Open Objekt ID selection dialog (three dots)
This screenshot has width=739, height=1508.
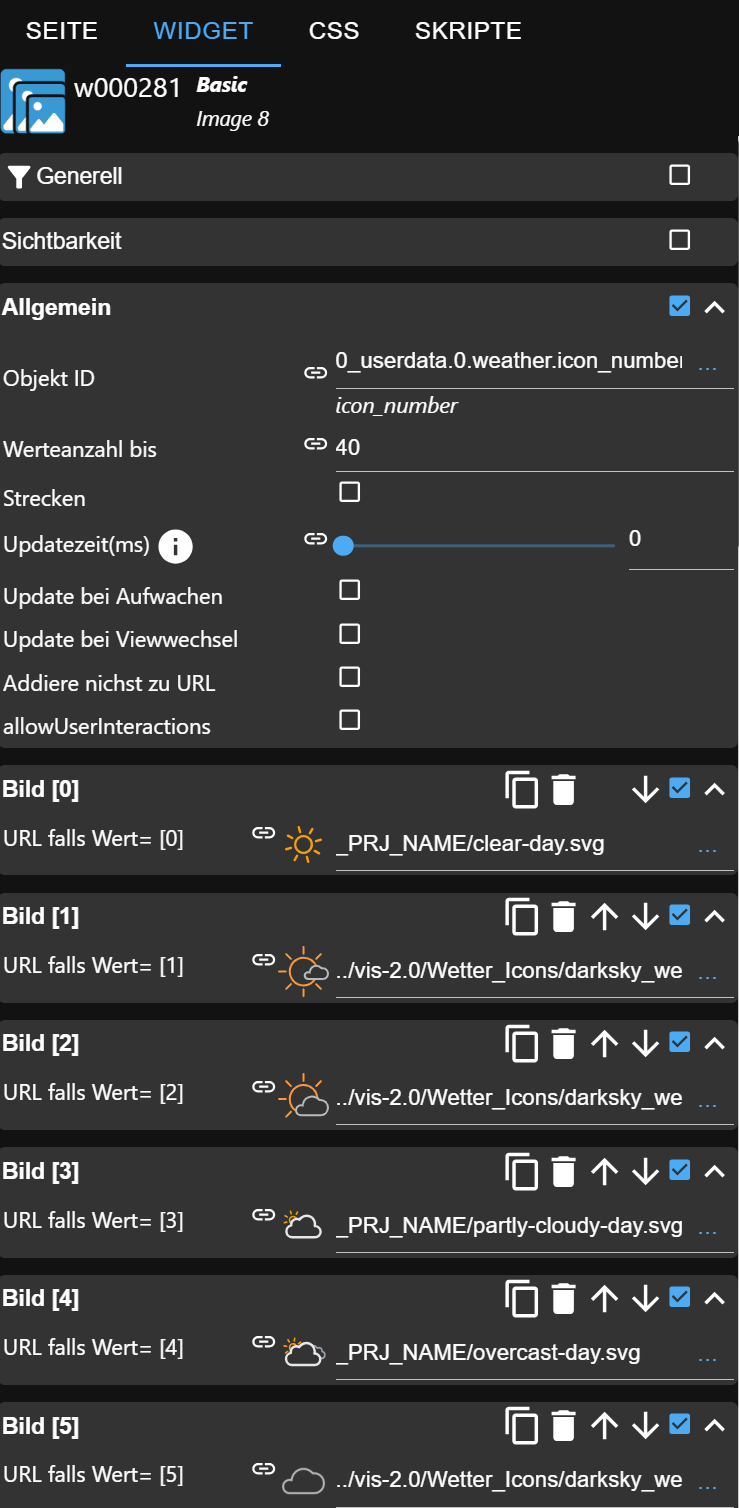(707, 368)
